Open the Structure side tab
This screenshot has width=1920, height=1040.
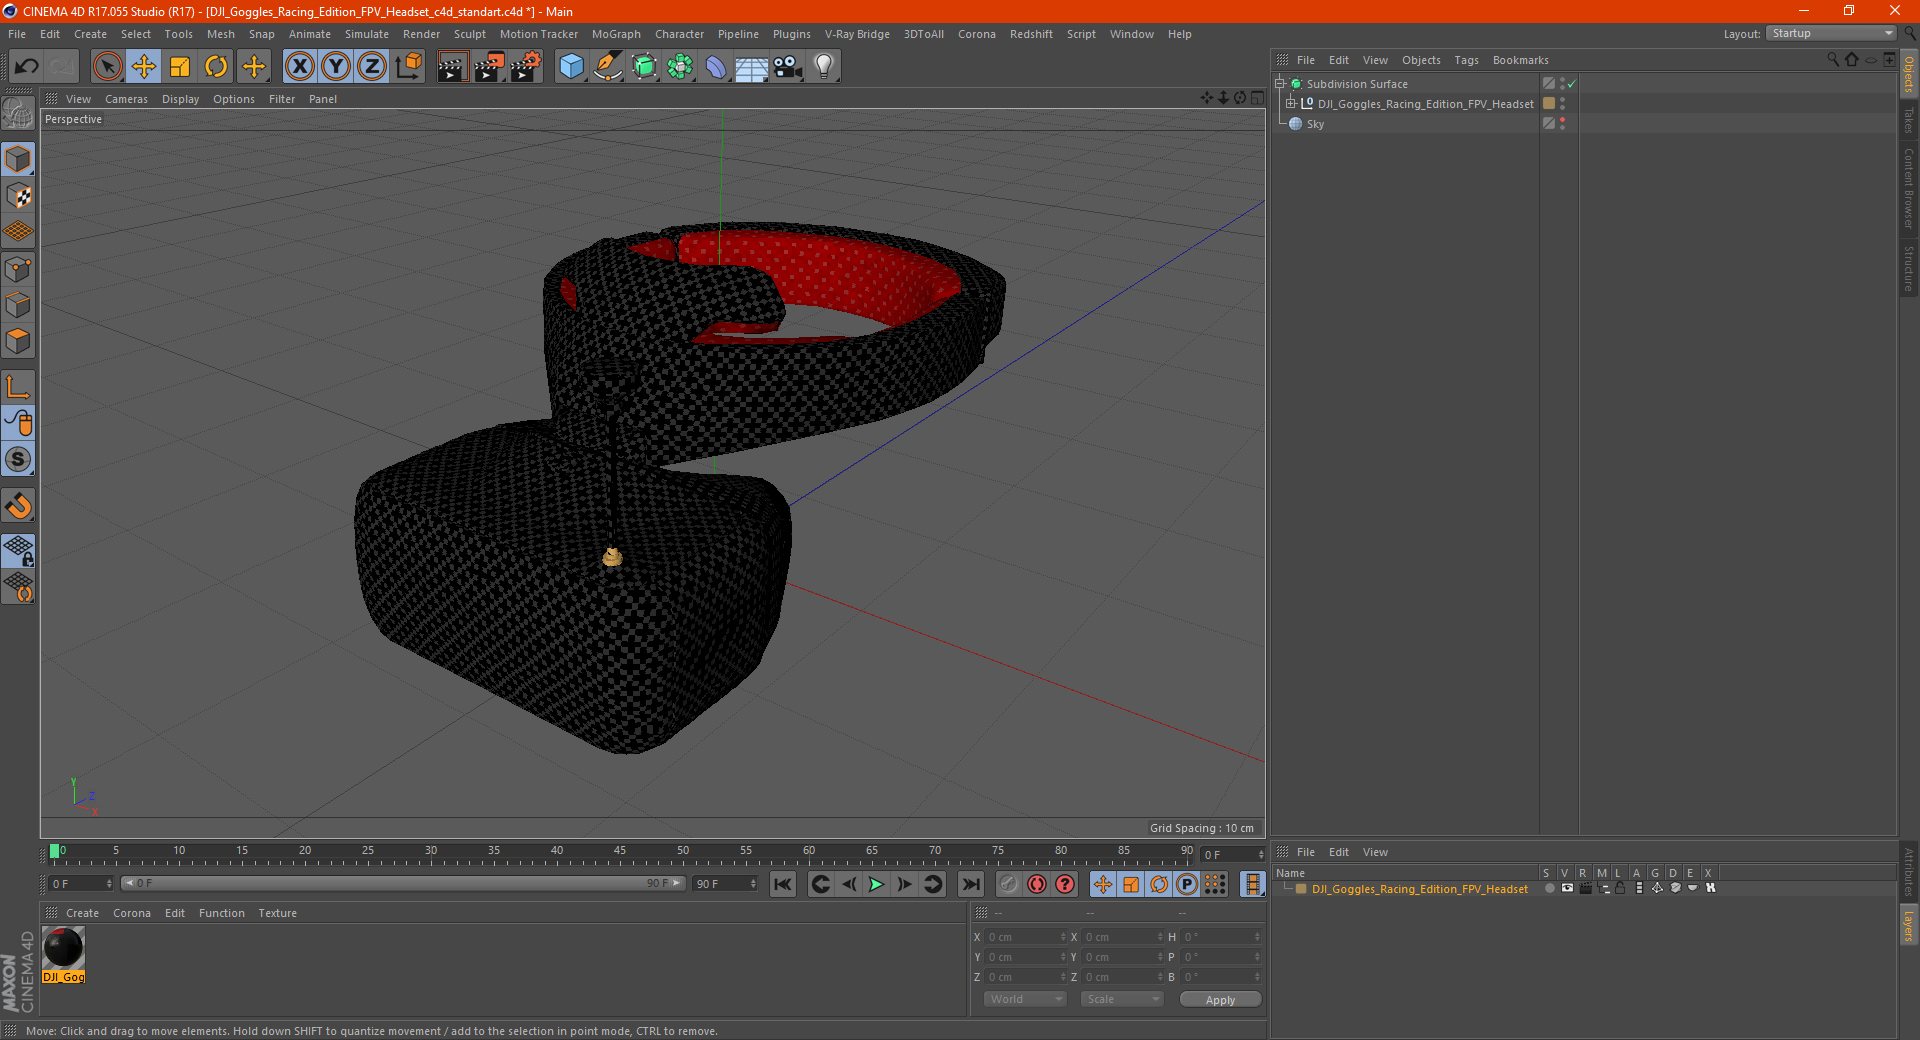click(1909, 268)
